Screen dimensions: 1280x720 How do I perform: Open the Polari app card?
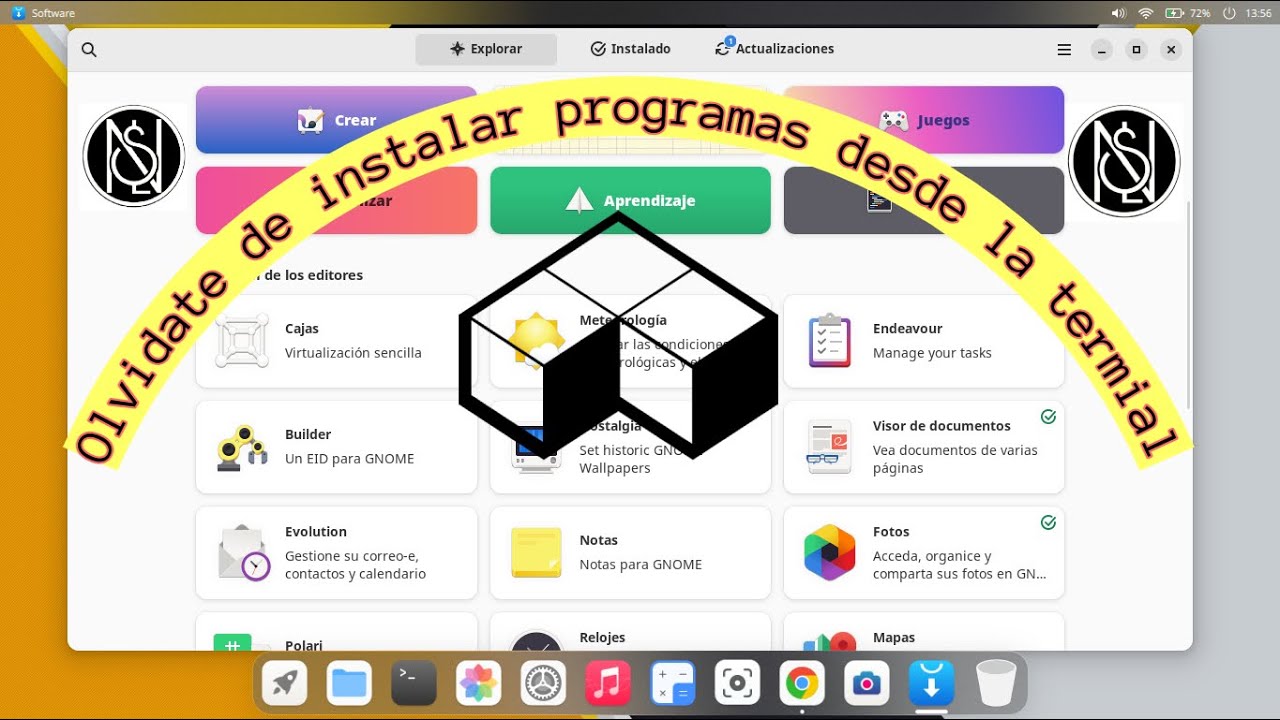[x=336, y=632]
